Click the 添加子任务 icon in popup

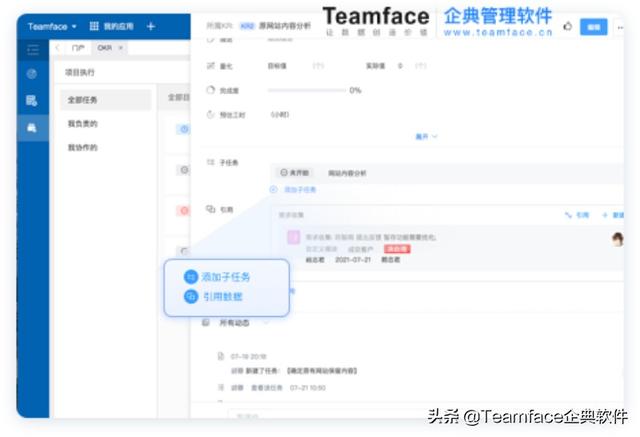pyautogui.click(x=191, y=277)
